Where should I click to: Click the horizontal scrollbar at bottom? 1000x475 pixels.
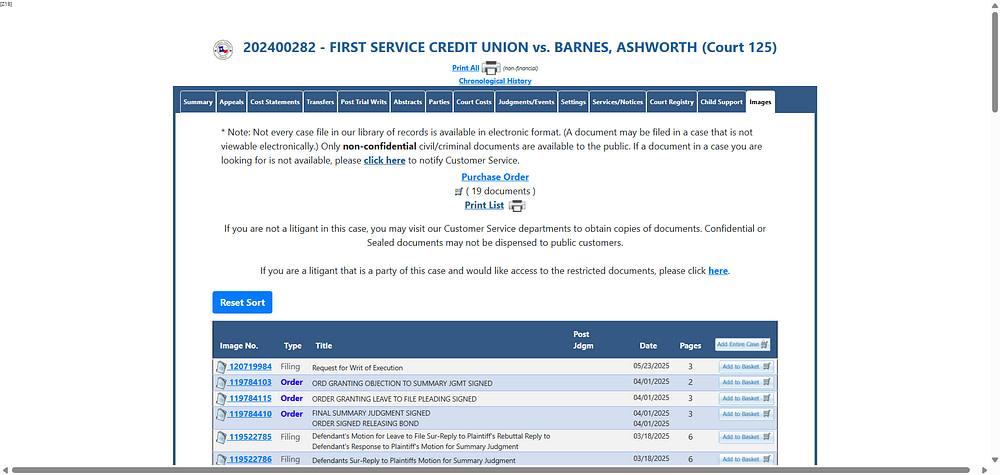tap(490, 470)
